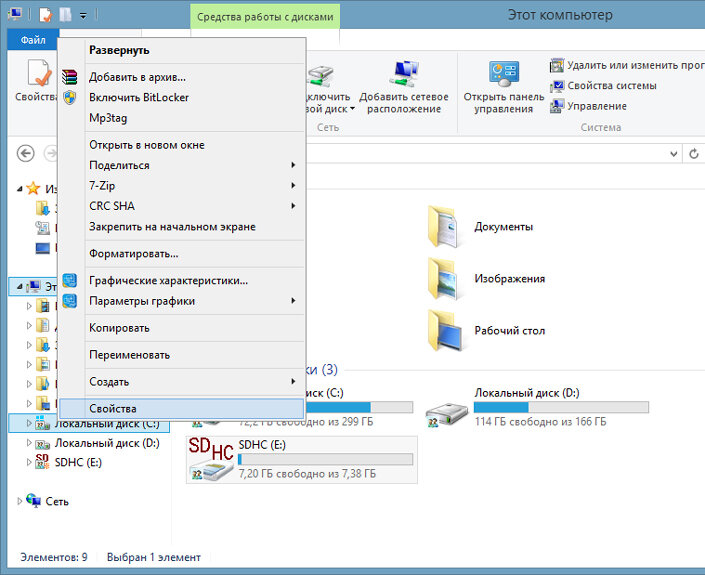The height and width of the screenshot is (575, 705).
Task: Select Свойства at context menu bottom
Action: (182, 409)
